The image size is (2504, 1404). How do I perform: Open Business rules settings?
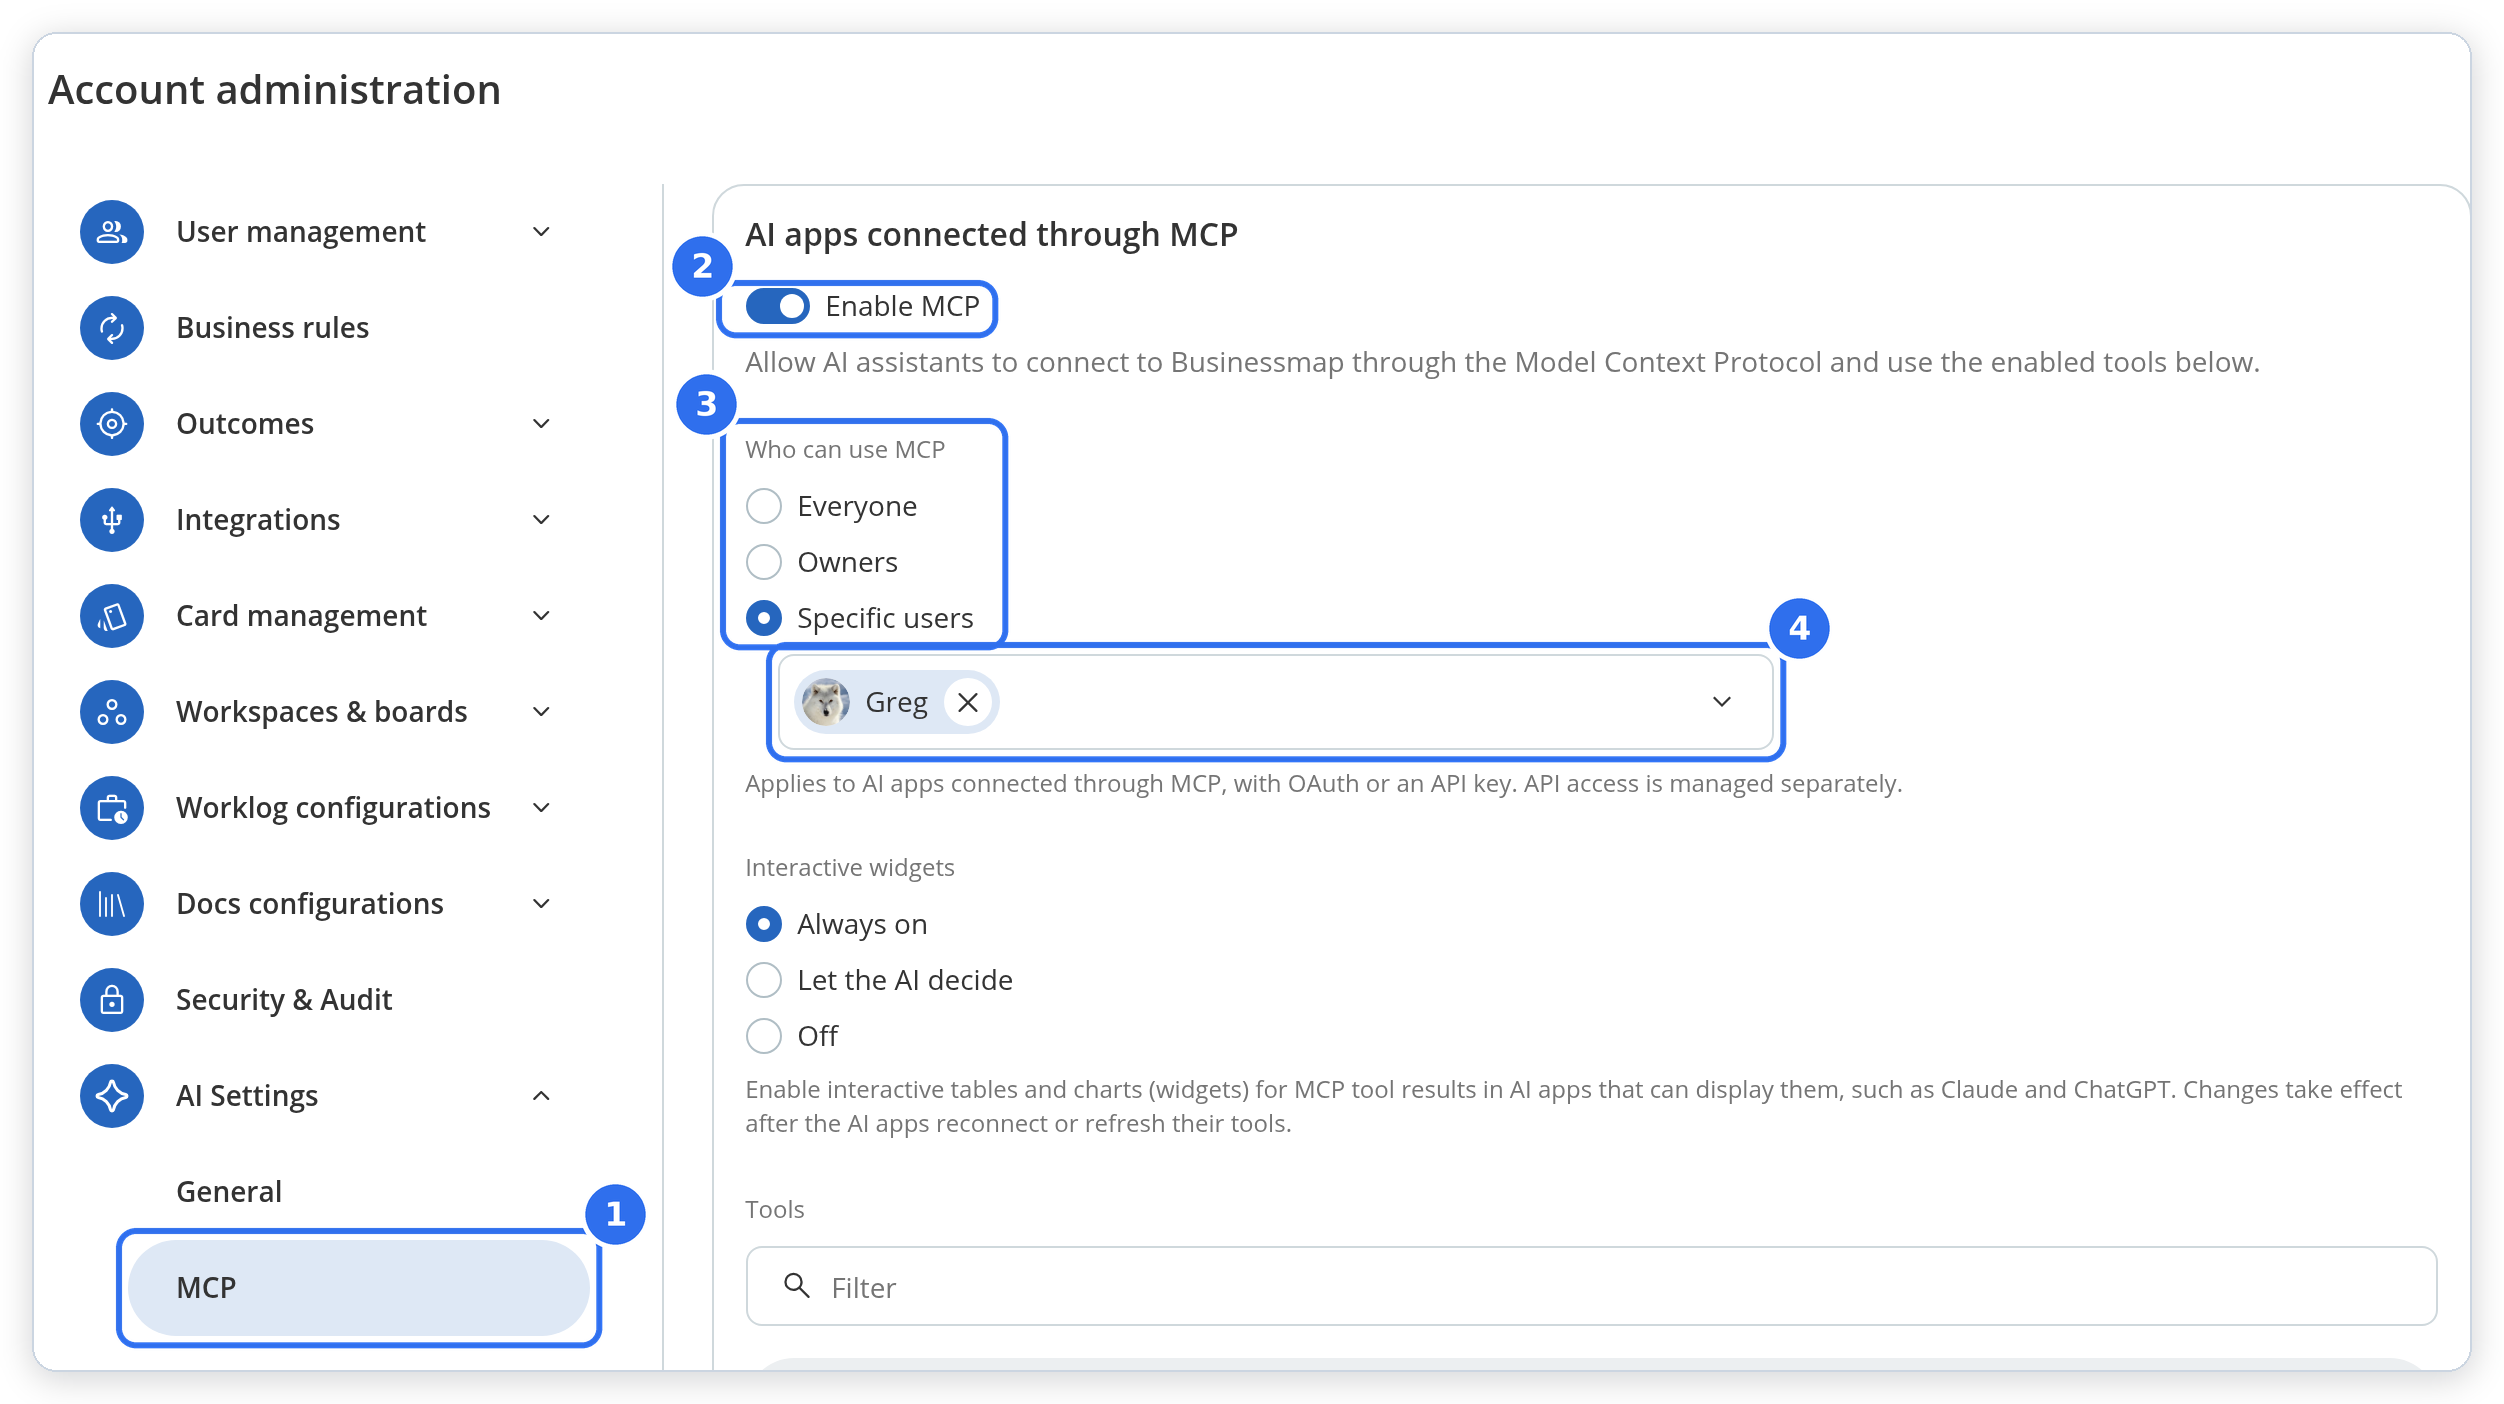272,328
